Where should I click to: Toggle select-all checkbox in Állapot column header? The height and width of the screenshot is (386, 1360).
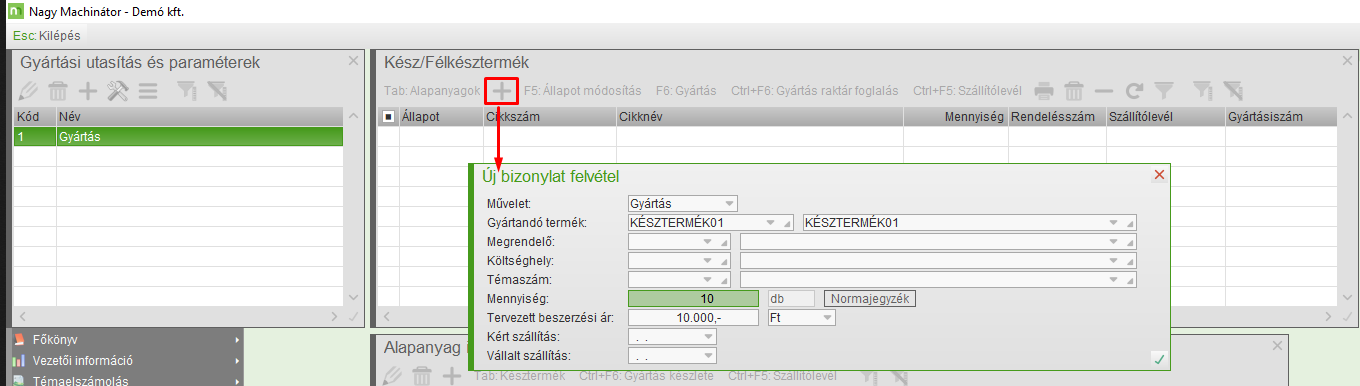coord(389,117)
